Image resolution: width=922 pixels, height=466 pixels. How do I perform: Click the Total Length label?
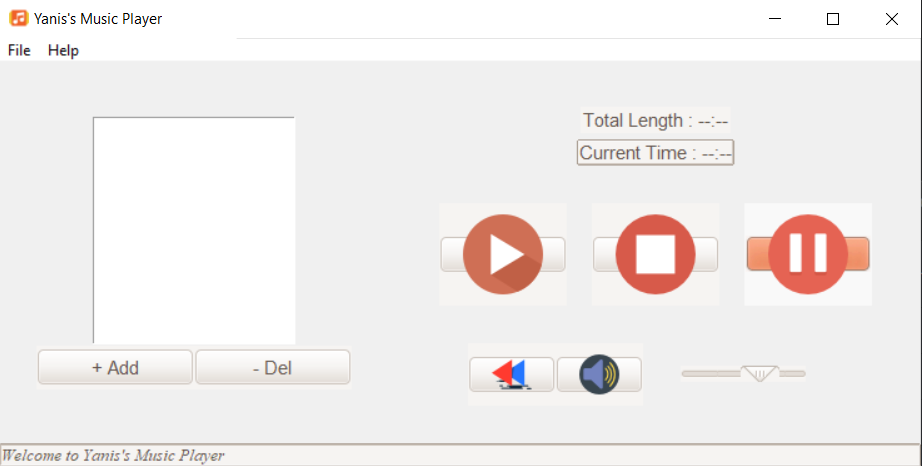click(656, 120)
